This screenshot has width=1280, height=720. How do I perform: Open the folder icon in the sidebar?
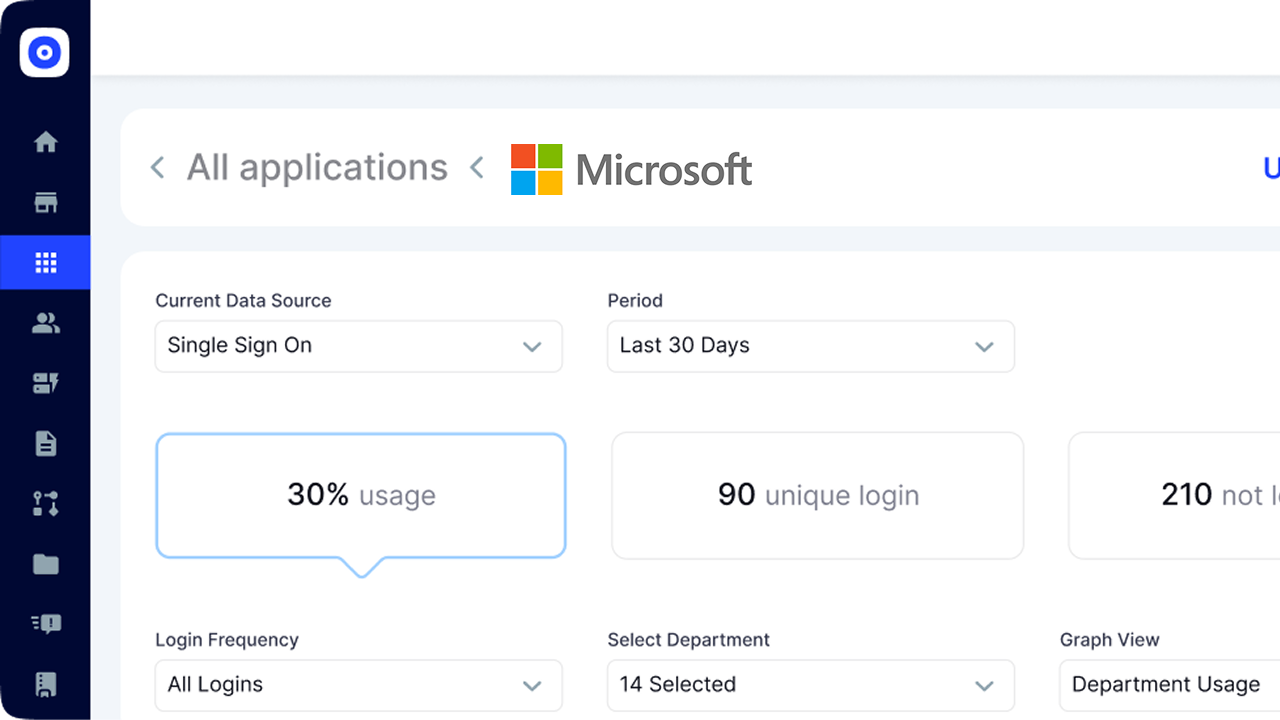45,563
